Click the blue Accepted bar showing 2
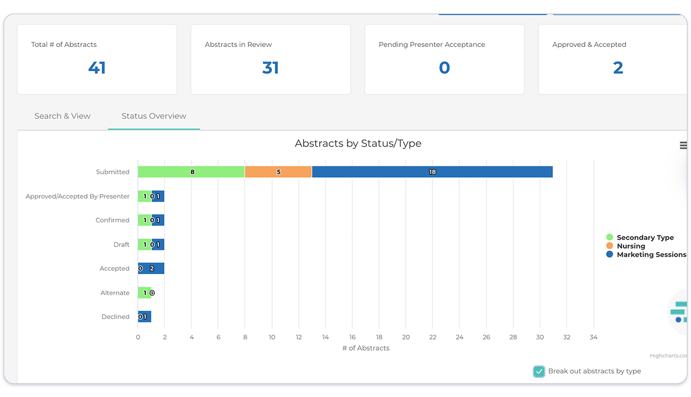This screenshot has height=397, width=691. point(151,268)
